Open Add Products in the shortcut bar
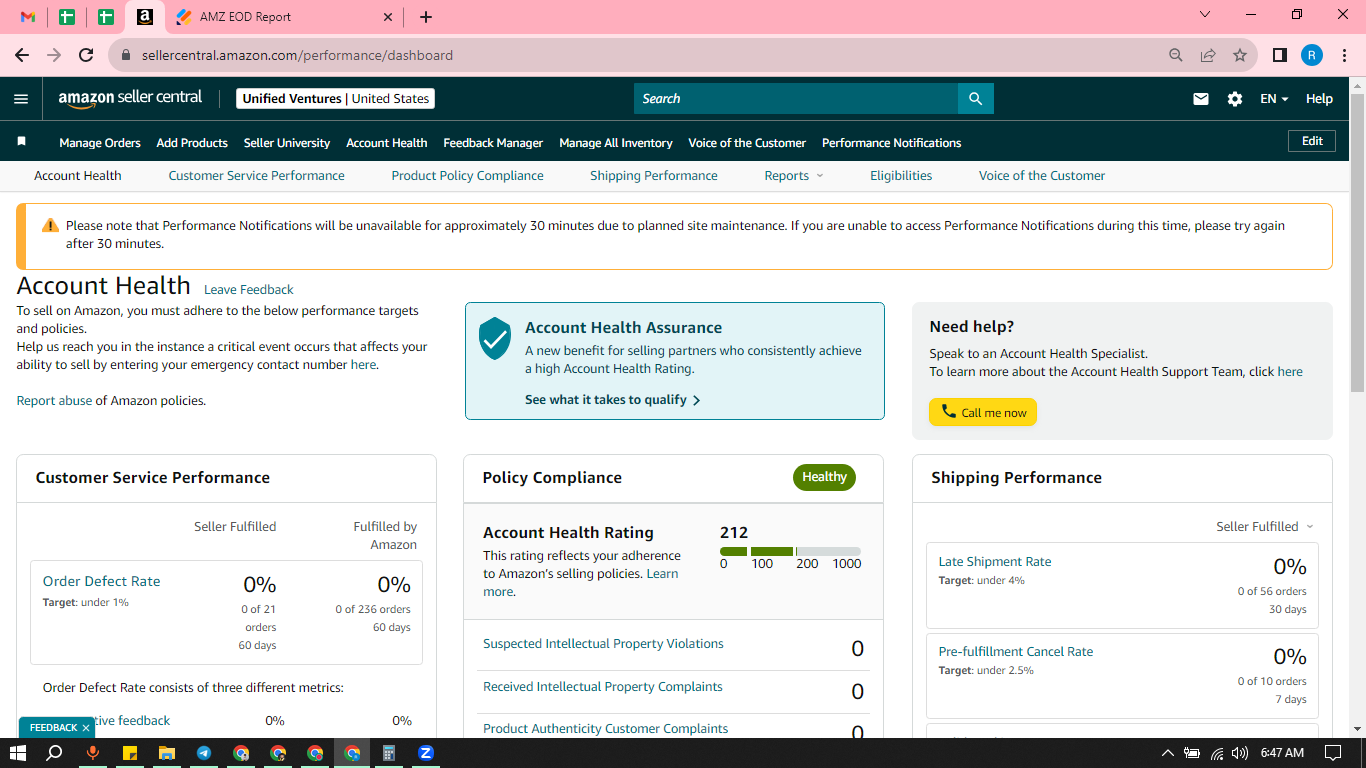This screenshot has width=1366, height=768. pyautogui.click(x=192, y=143)
